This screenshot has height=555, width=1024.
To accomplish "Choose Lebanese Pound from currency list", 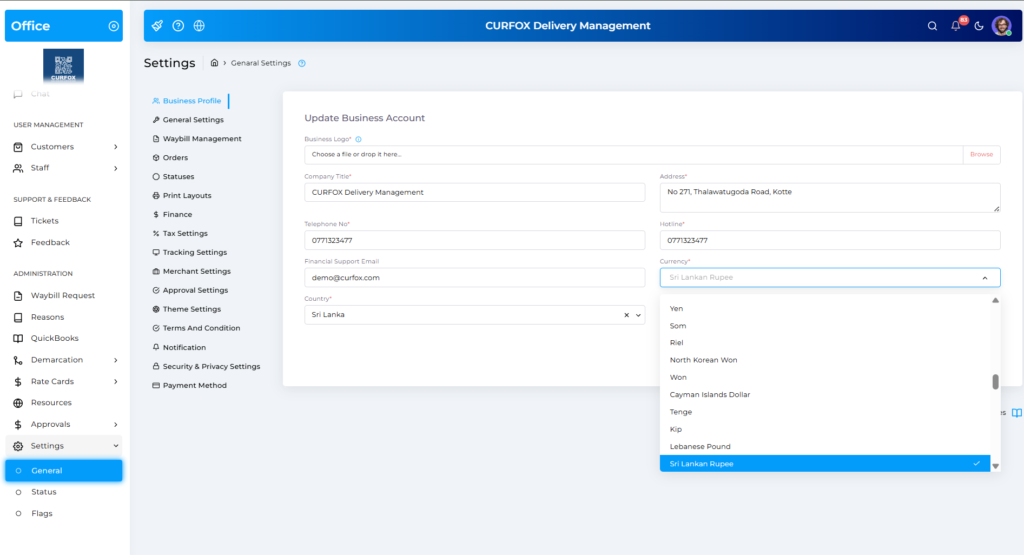I will [825, 447].
